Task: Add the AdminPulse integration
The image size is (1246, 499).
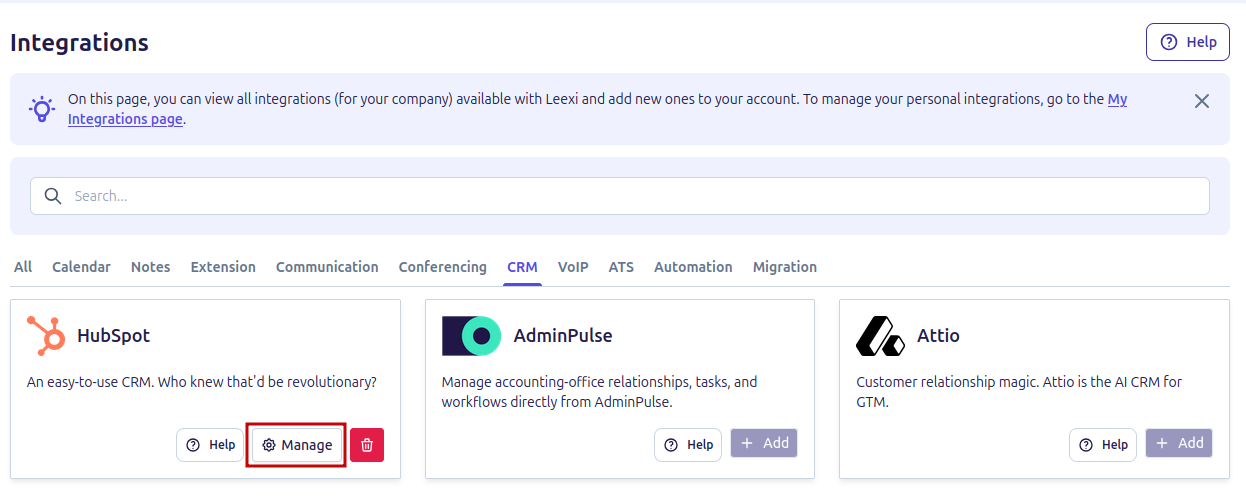Action: point(764,443)
